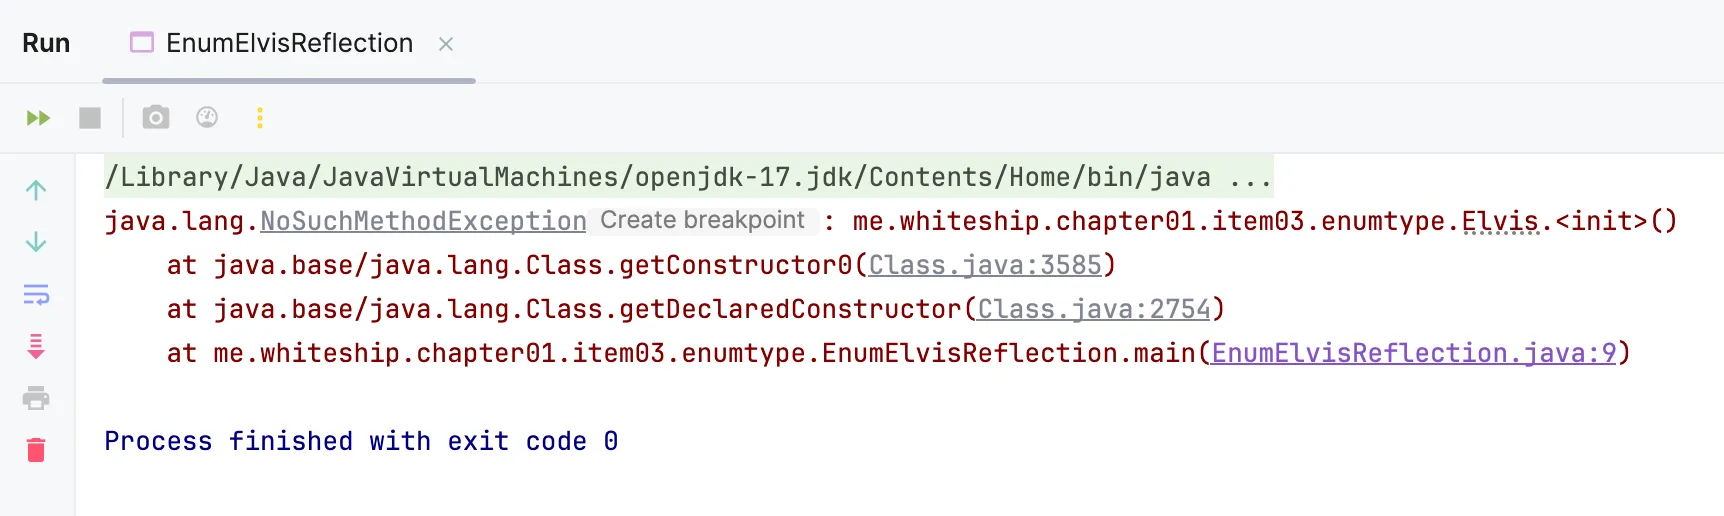Rerun EnumElvisReflection with the green arrows
1724x516 pixels.
pos(38,118)
